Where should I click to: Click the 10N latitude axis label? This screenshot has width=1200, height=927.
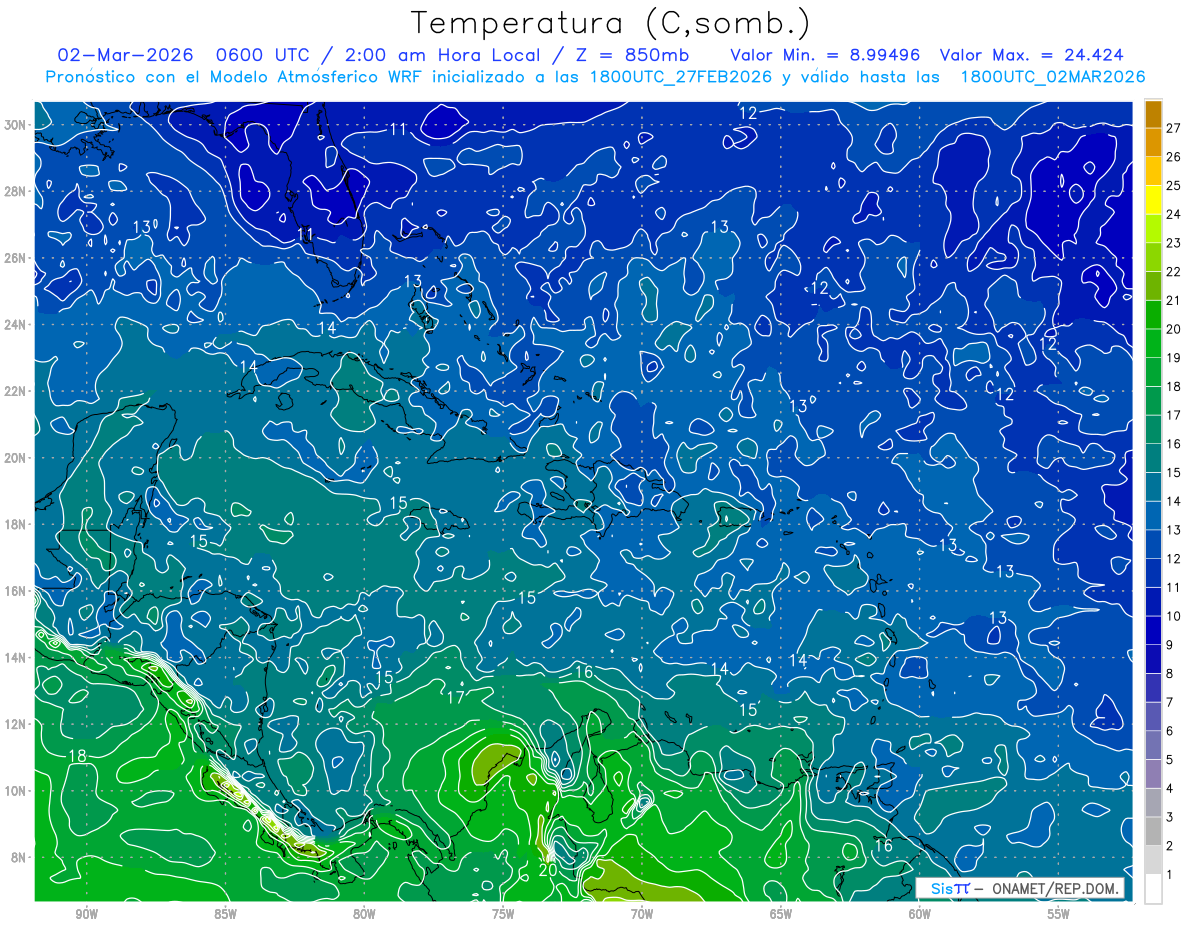click(x=17, y=791)
